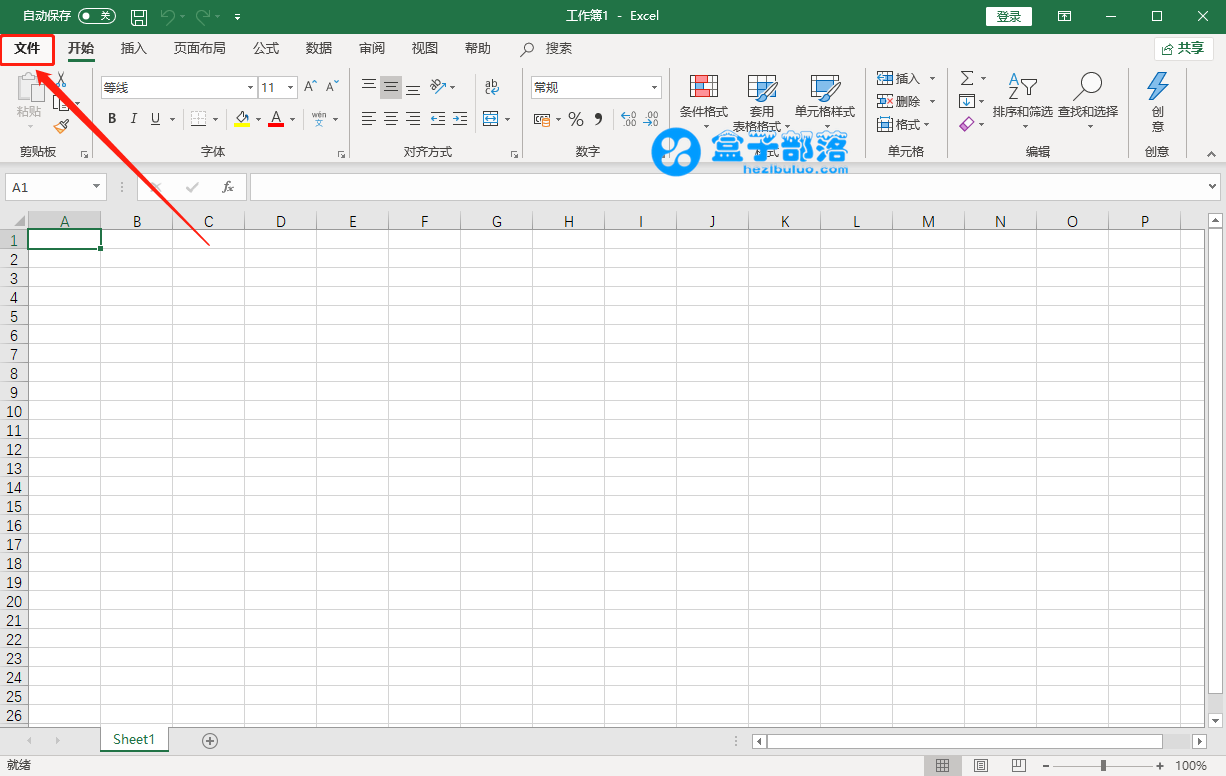The image size is (1226, 776).
Task: Open Find and Select (查找和选择)
Action: coord(1088,102)
